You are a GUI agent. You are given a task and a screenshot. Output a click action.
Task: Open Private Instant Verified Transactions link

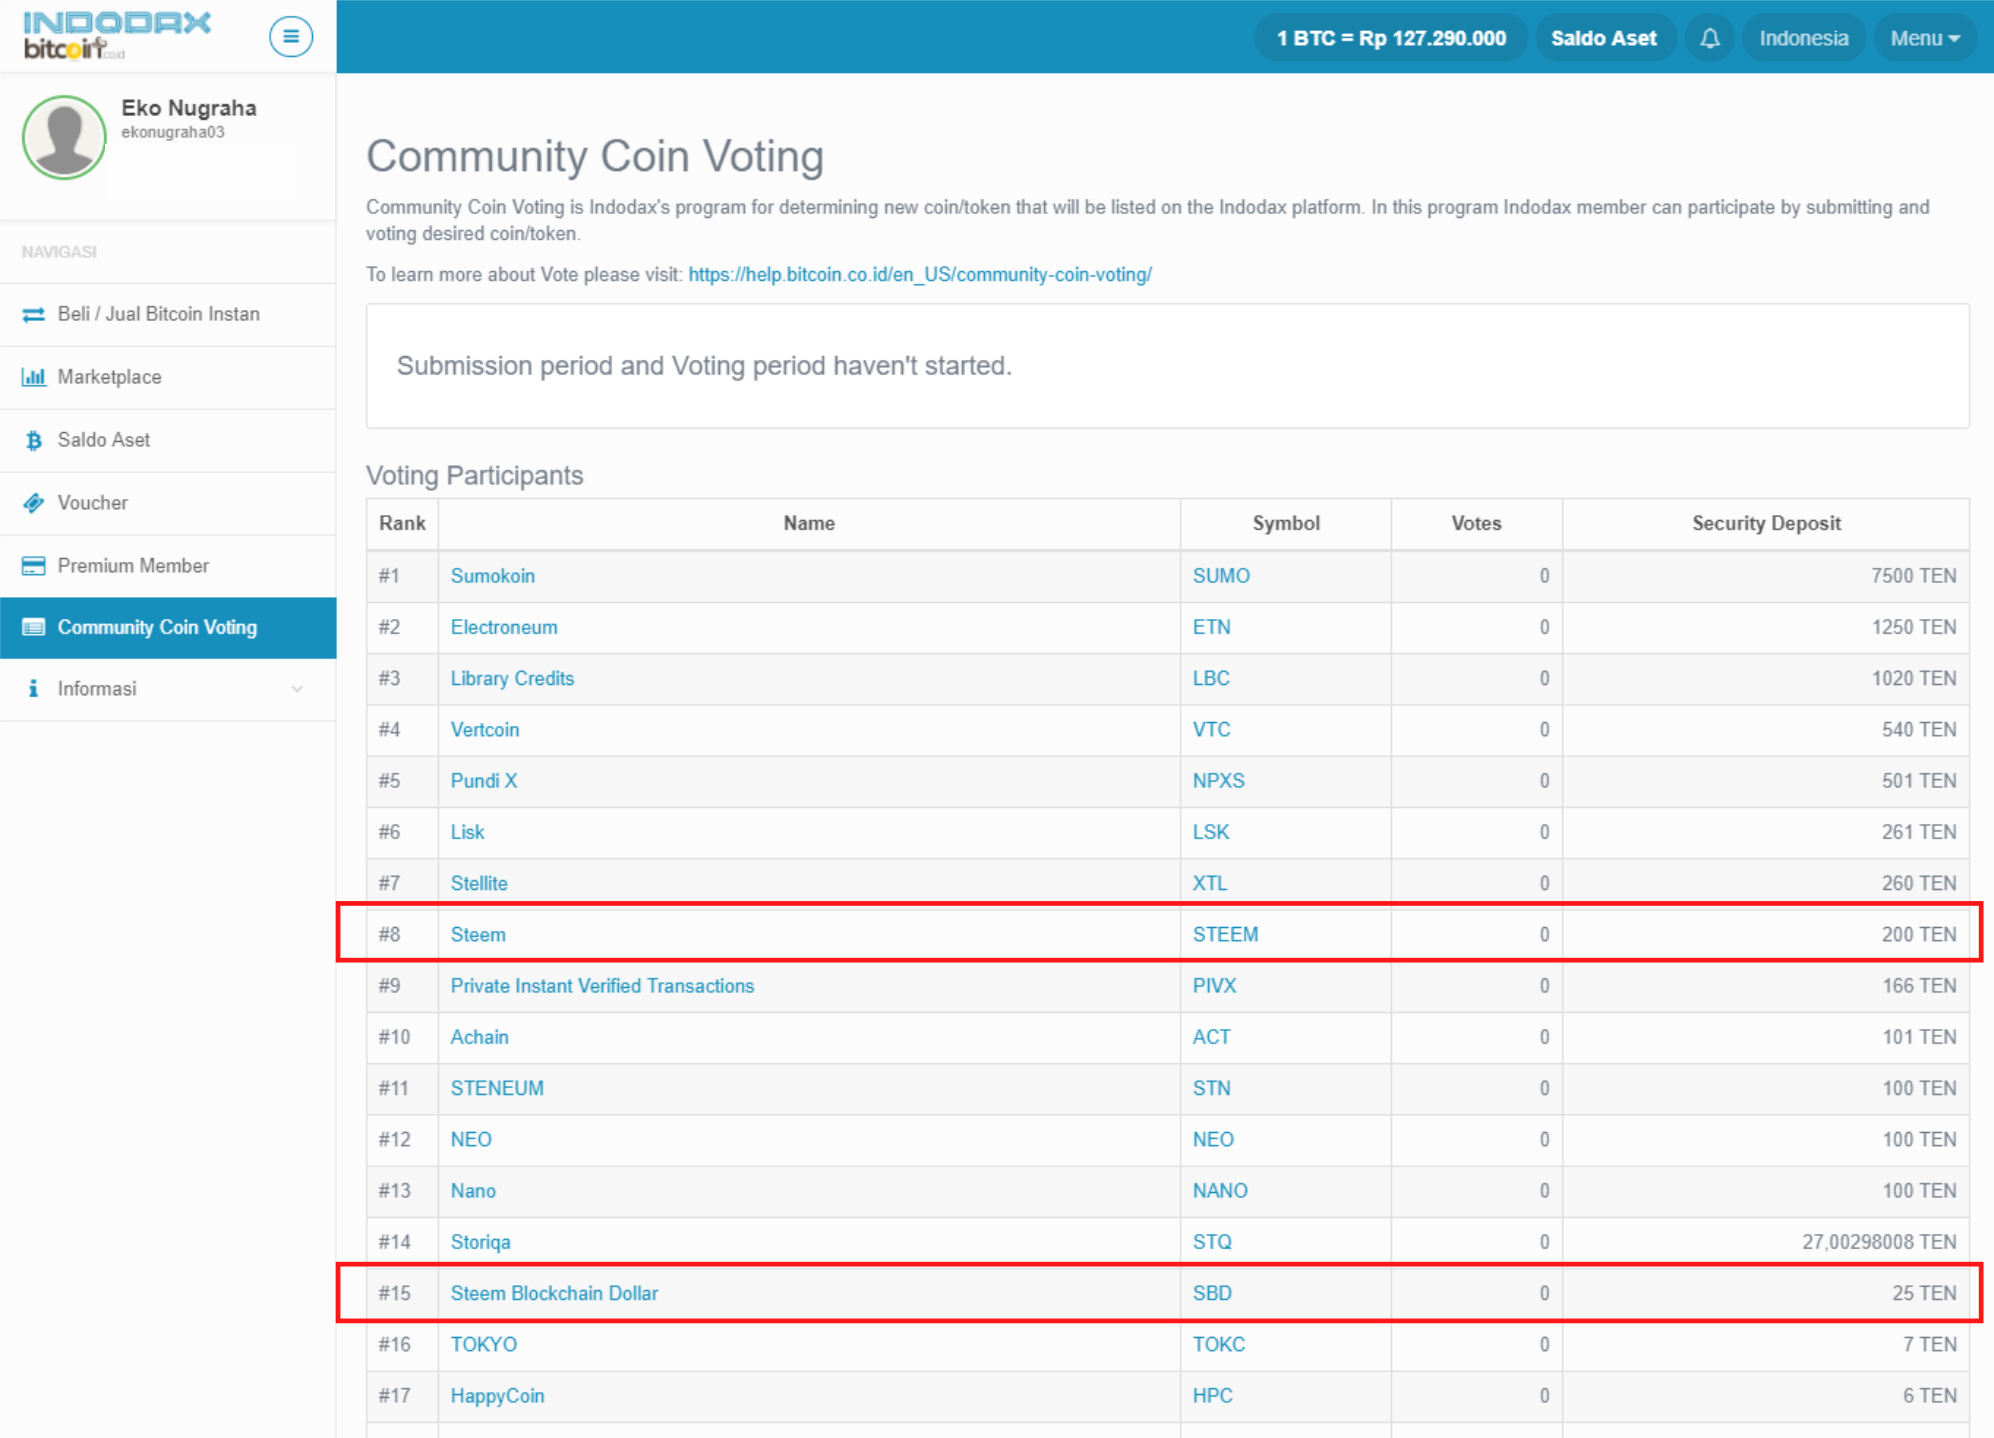pos(602,986)
